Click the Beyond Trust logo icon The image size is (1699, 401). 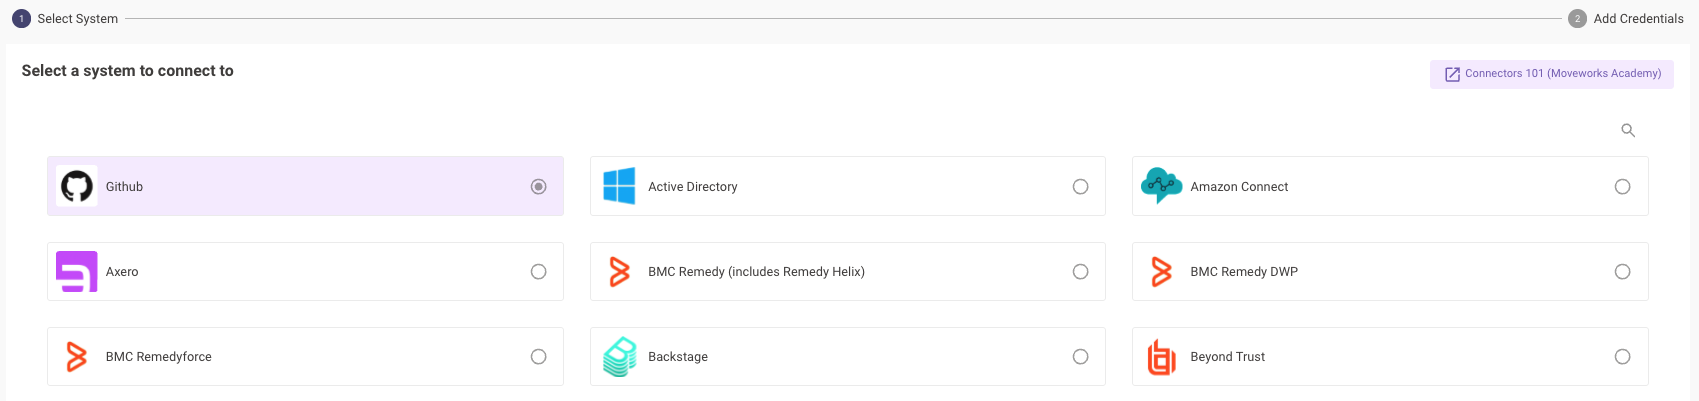click(1161, 357)
